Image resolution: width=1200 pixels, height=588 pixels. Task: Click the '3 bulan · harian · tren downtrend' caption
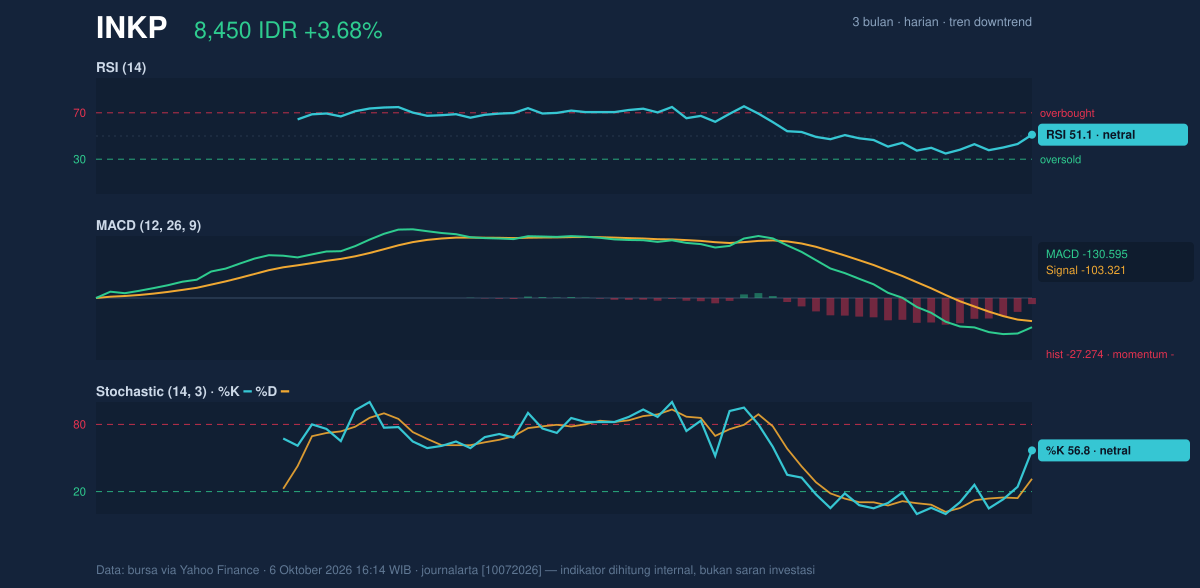pos(942,22)
